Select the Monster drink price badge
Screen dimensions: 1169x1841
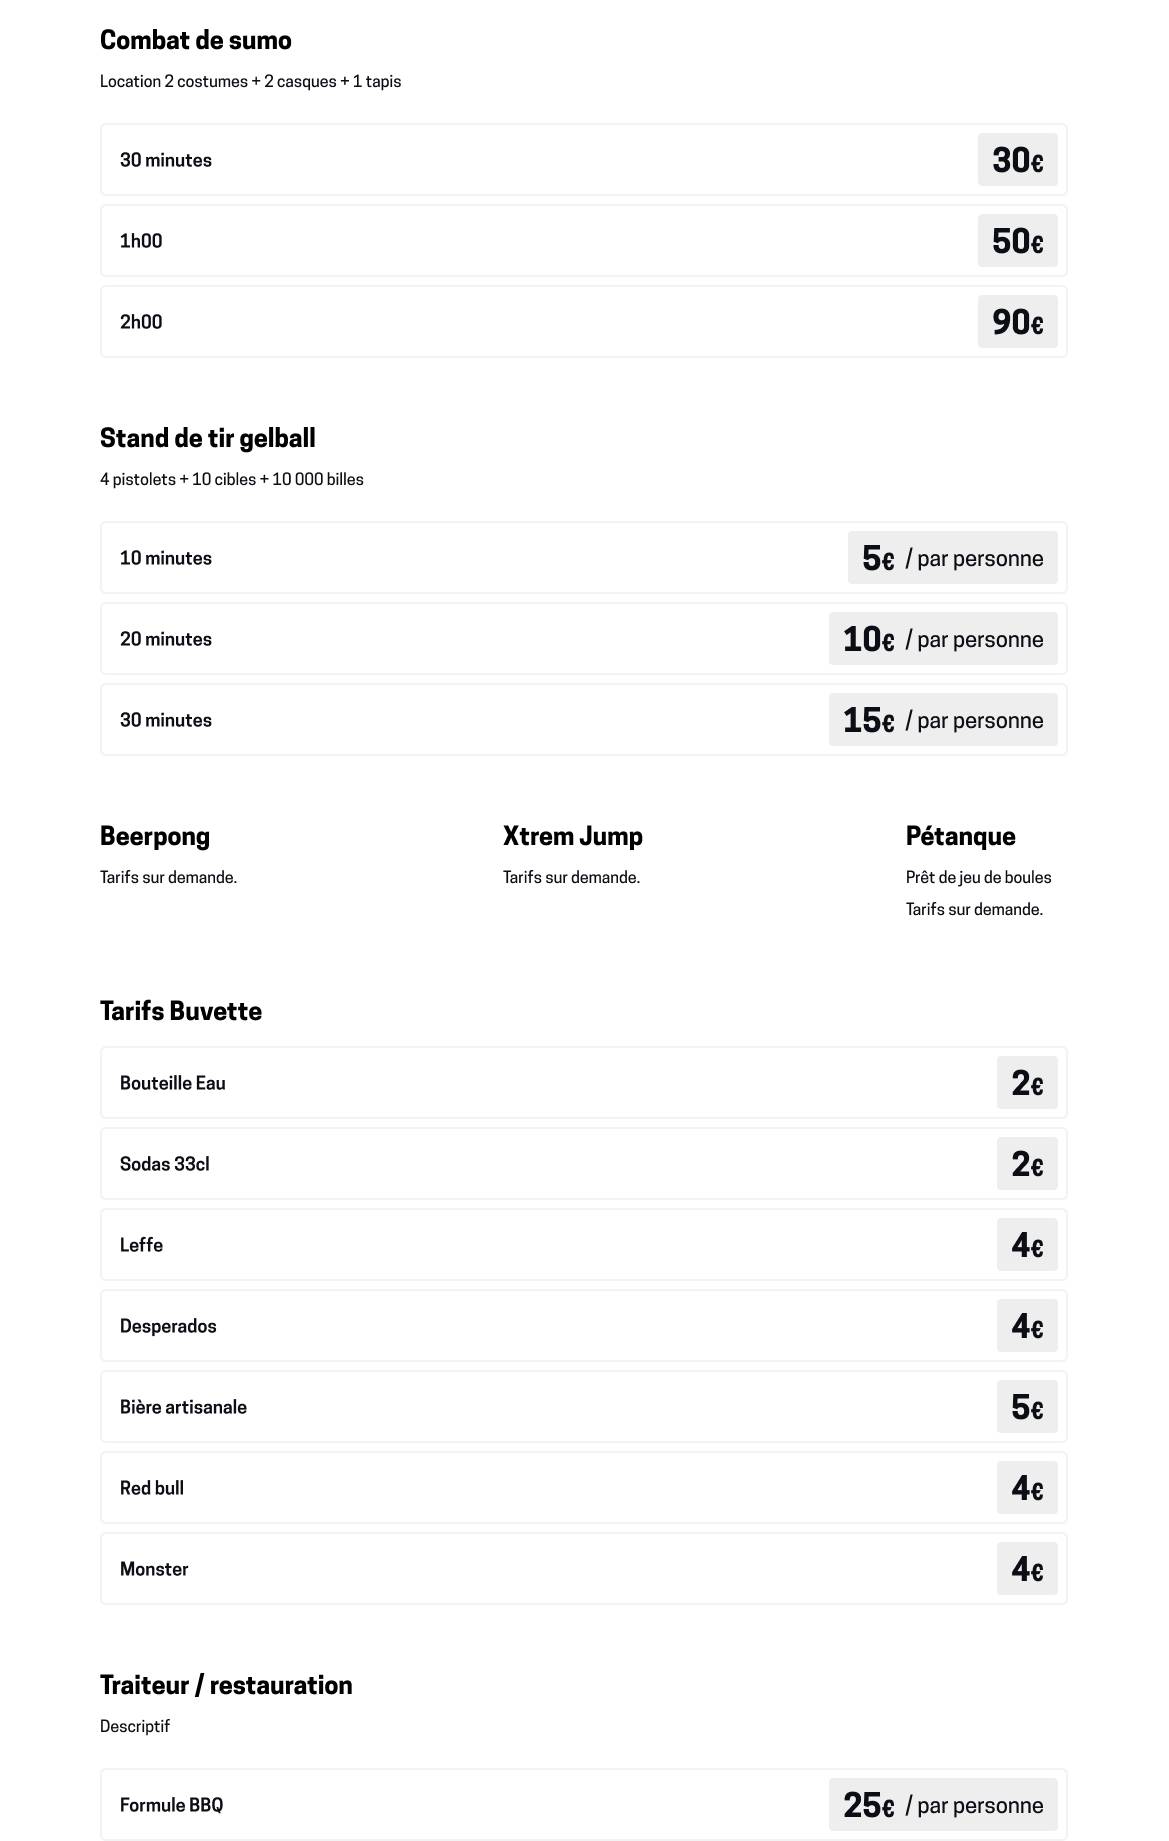pyautogui.click(x=1027, y=1569)
